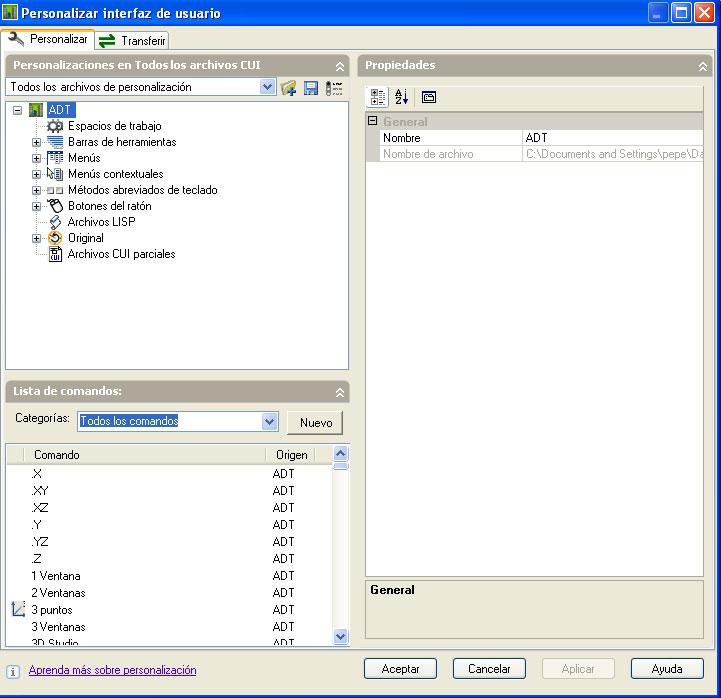
Task: Select the .Z command row
Action: (x=169, y=559)
